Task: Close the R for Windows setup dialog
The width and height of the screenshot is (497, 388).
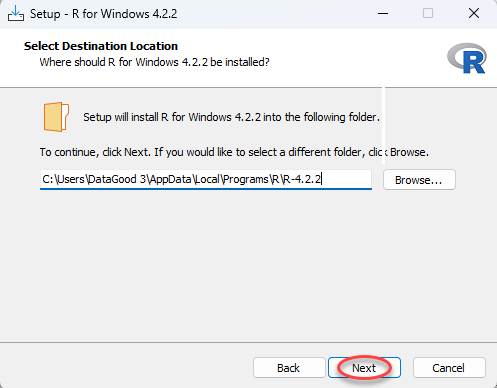Action: coord(474,14)
